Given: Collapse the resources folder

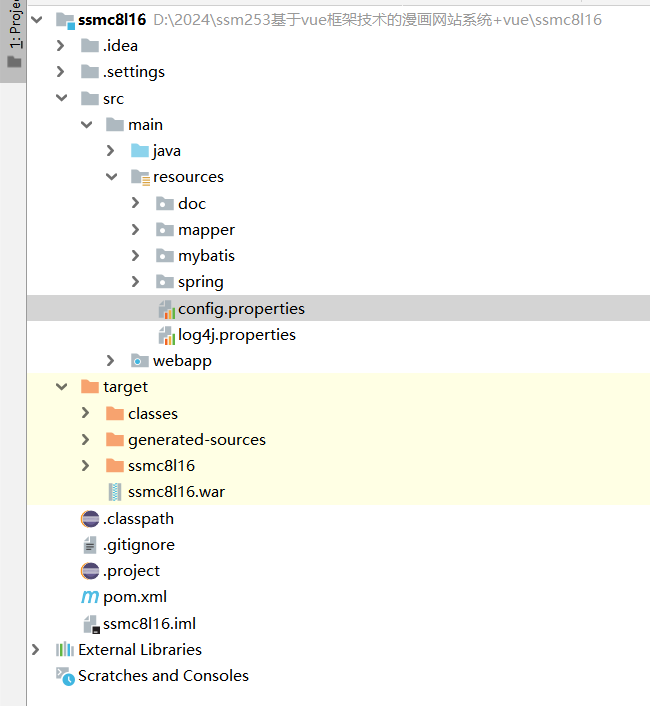Looking at the screenshot, I should pyautogui.click(x=111, y=177).
